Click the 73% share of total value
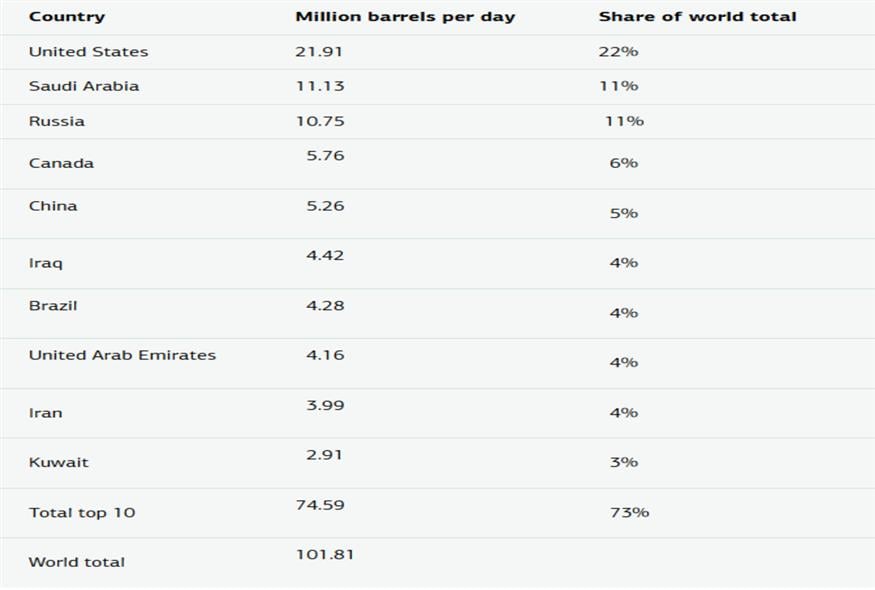Screen dimensions: 875x590 [x=629, y=512]
